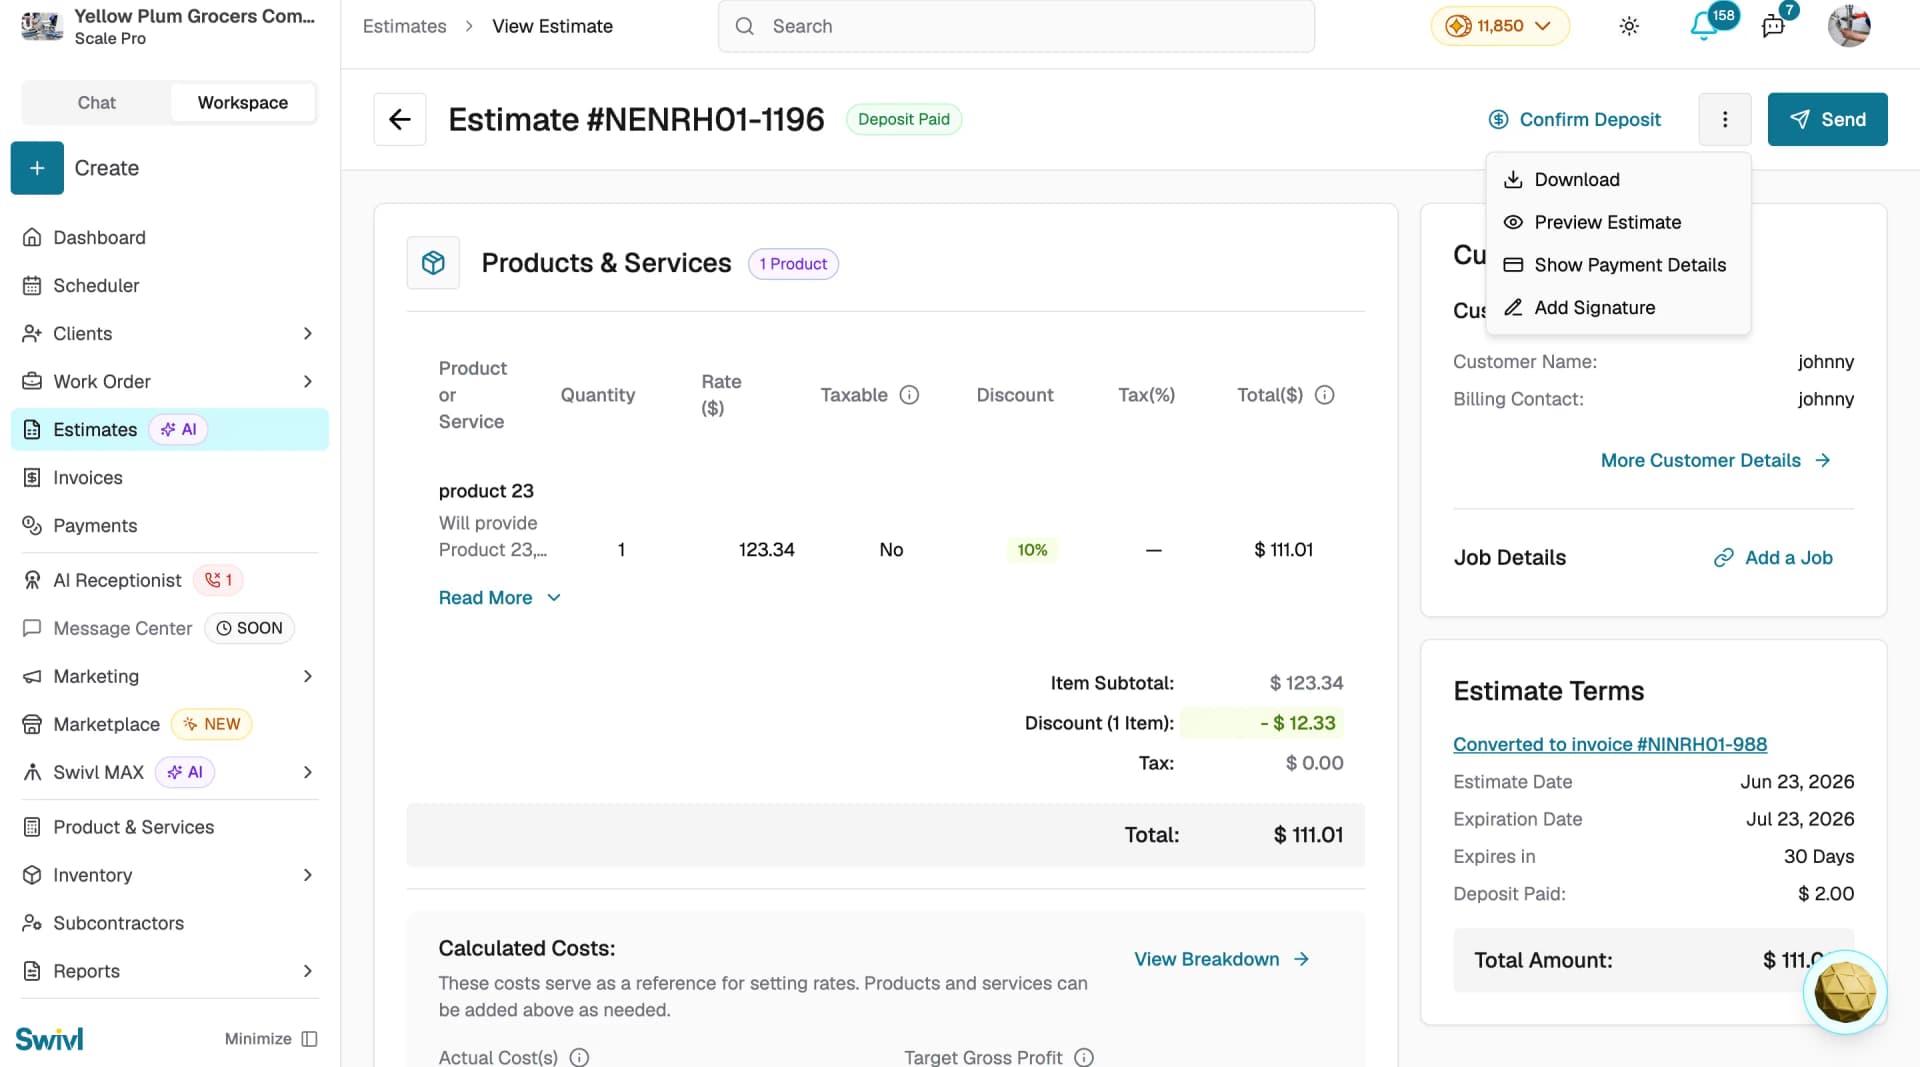Choose Add Signature from the menu
This screenshot has height=1067, width=1920.
pyautogui.click(x=1618, y=308)
